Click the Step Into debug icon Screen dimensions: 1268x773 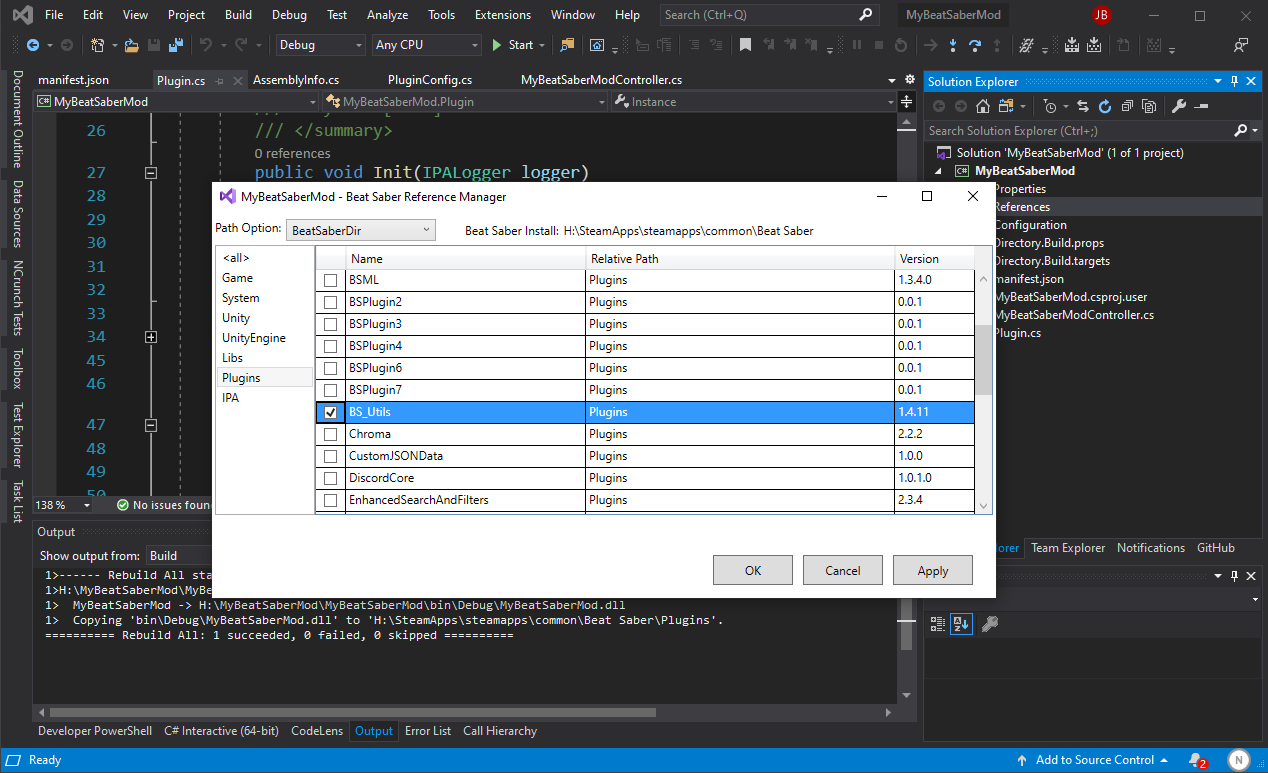point(952,45)
